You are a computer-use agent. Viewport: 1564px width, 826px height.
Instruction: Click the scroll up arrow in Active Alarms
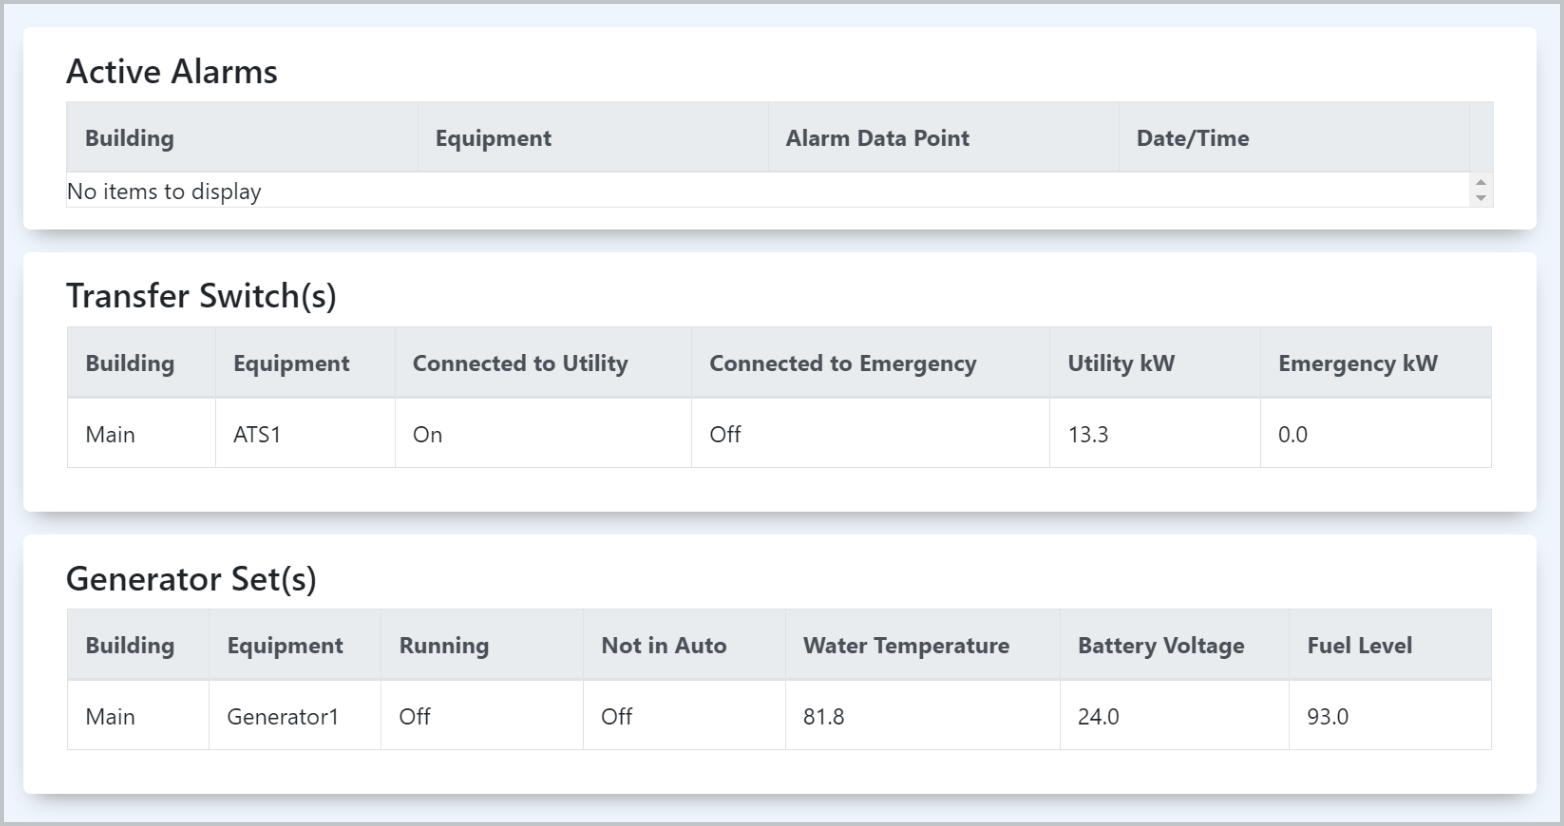click(1481, 182)
